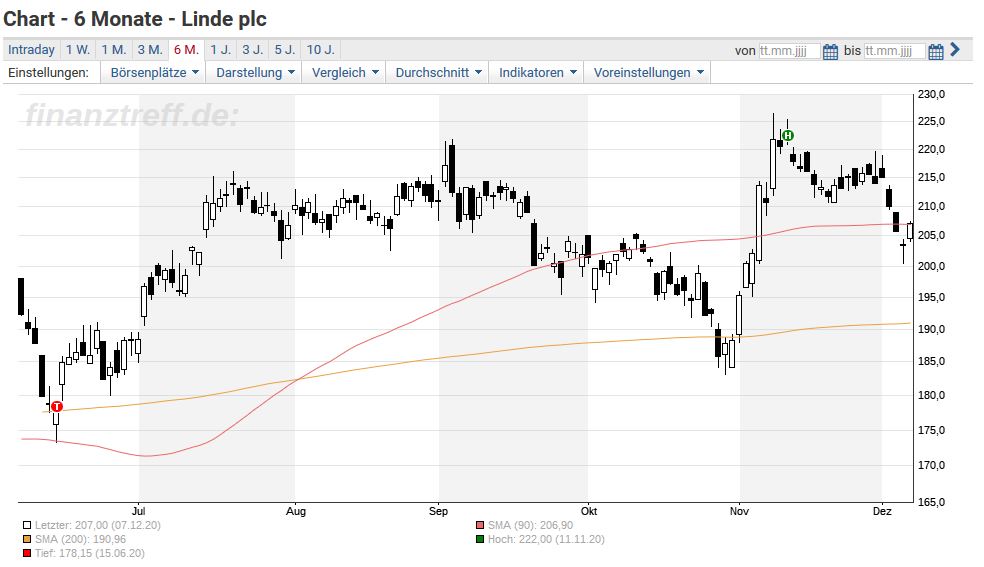Select the 5 J. time range tab
This screenshot has width=984, height=567.
[x=285, y=50]
